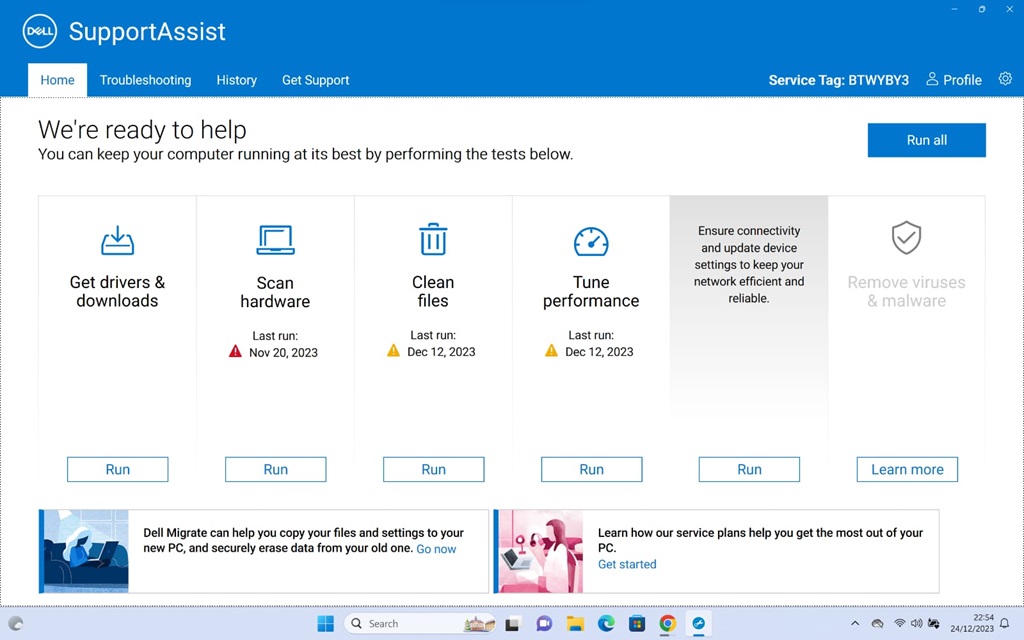This screenshot has width=1024, height=640.
Task: Click the taskbar Search box
Action: tap(419, 624)
